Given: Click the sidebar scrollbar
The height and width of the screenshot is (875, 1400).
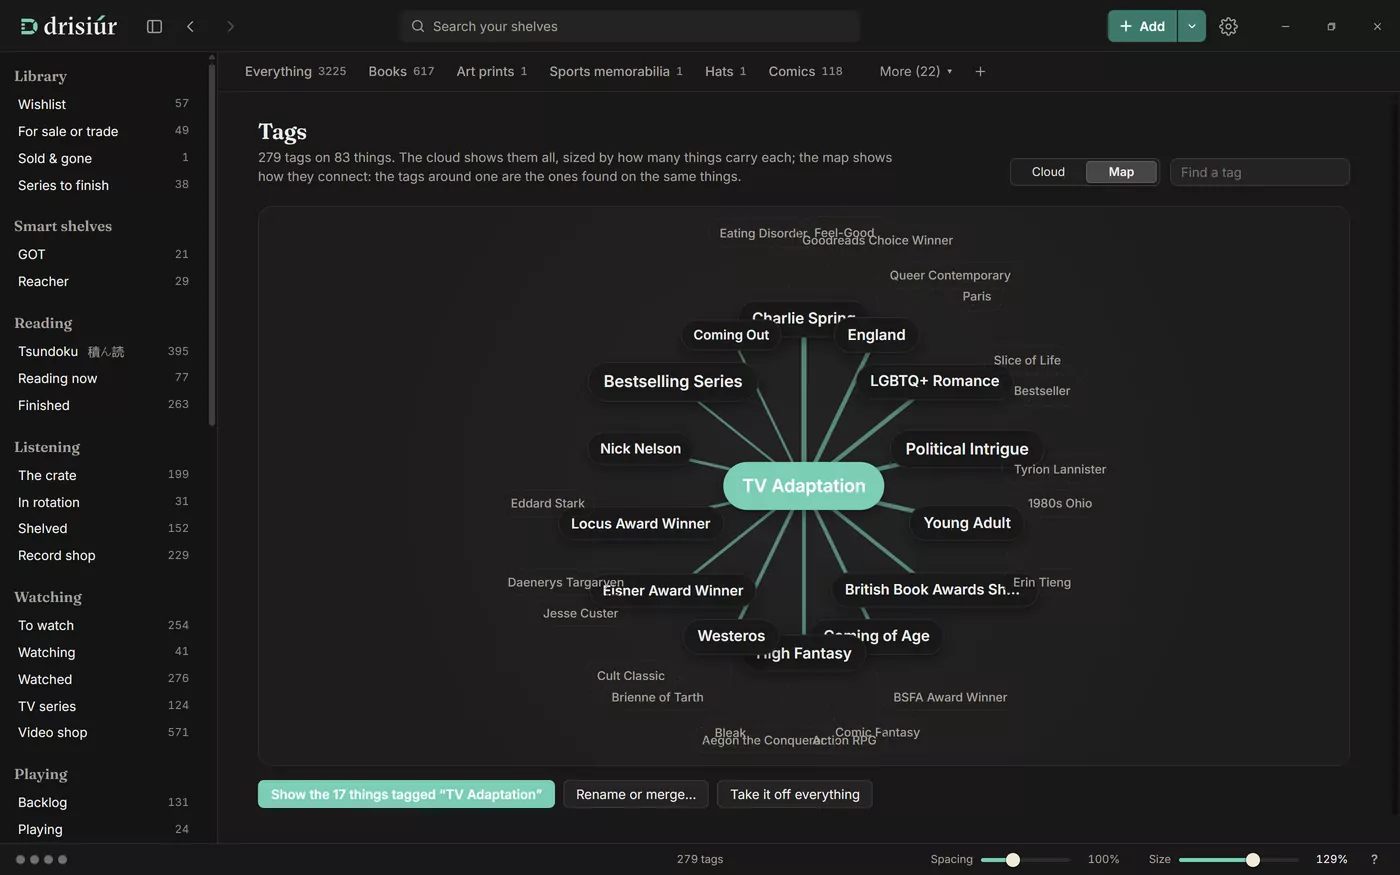Looking at the screenshot, I should click(x=212, y=245).
